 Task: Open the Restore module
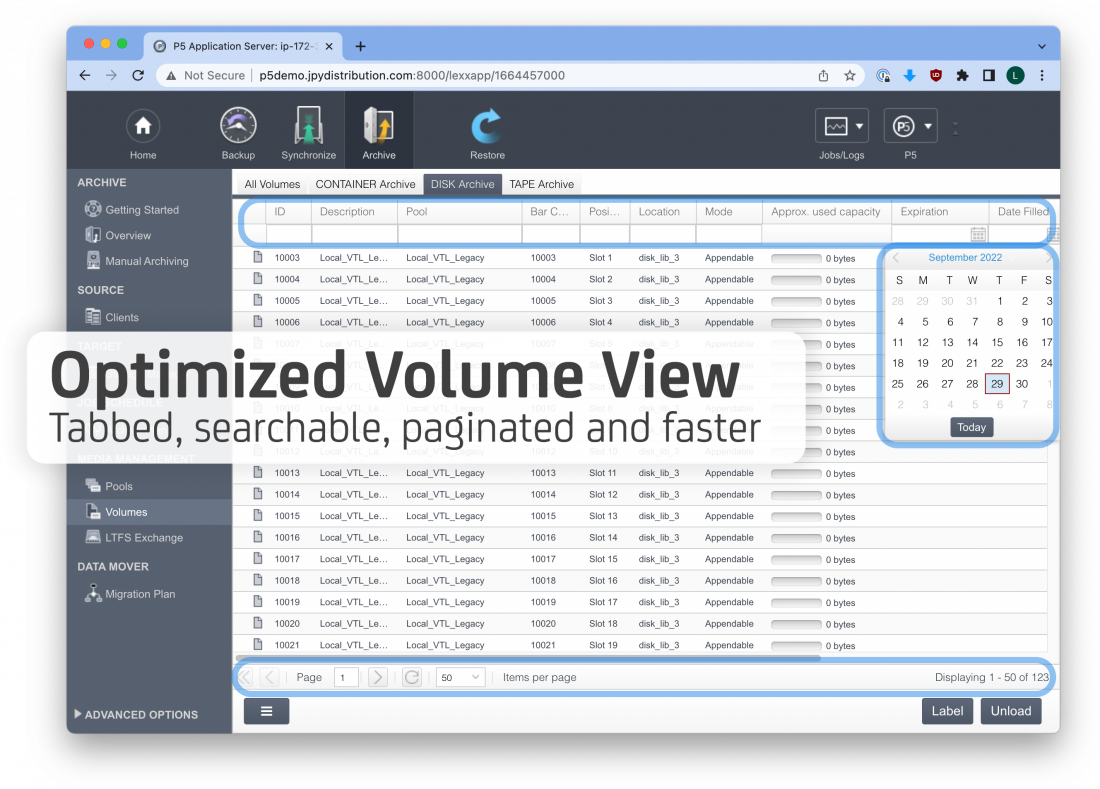(487, 135)
